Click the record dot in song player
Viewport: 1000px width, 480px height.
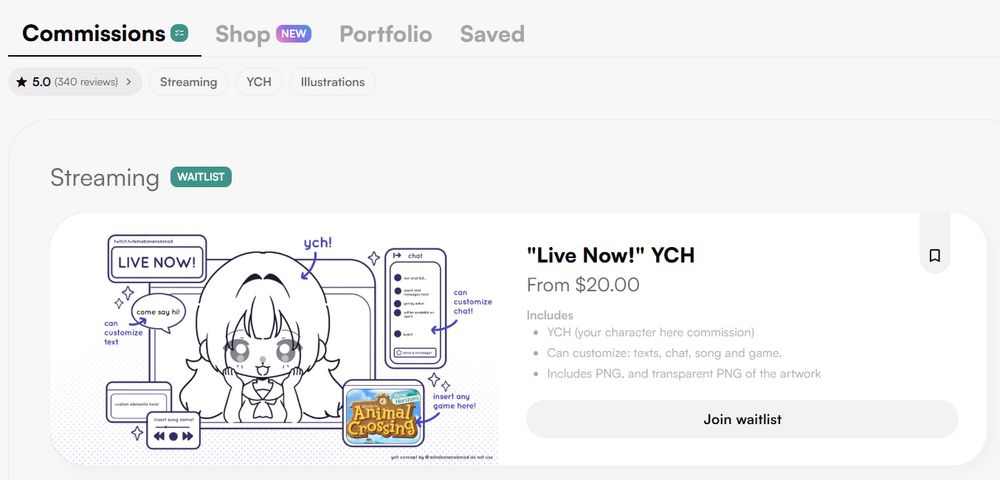(x=173, y=437)
